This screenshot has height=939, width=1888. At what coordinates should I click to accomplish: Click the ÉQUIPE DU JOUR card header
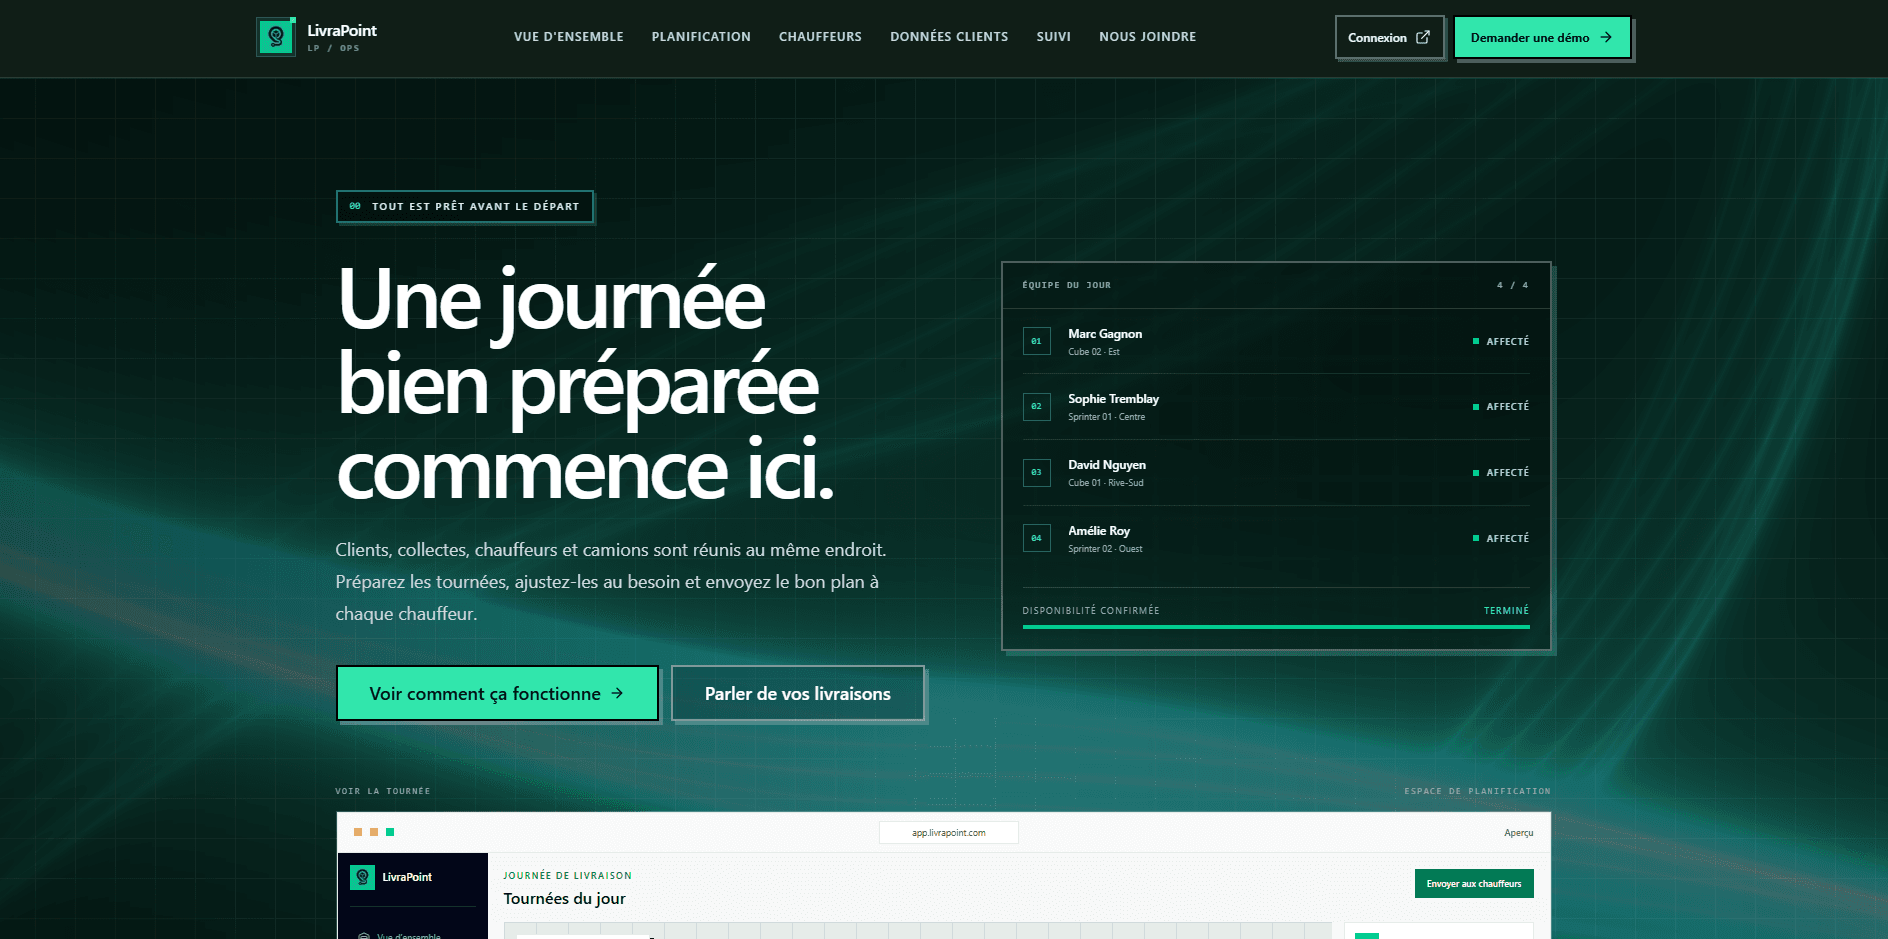1066,285
